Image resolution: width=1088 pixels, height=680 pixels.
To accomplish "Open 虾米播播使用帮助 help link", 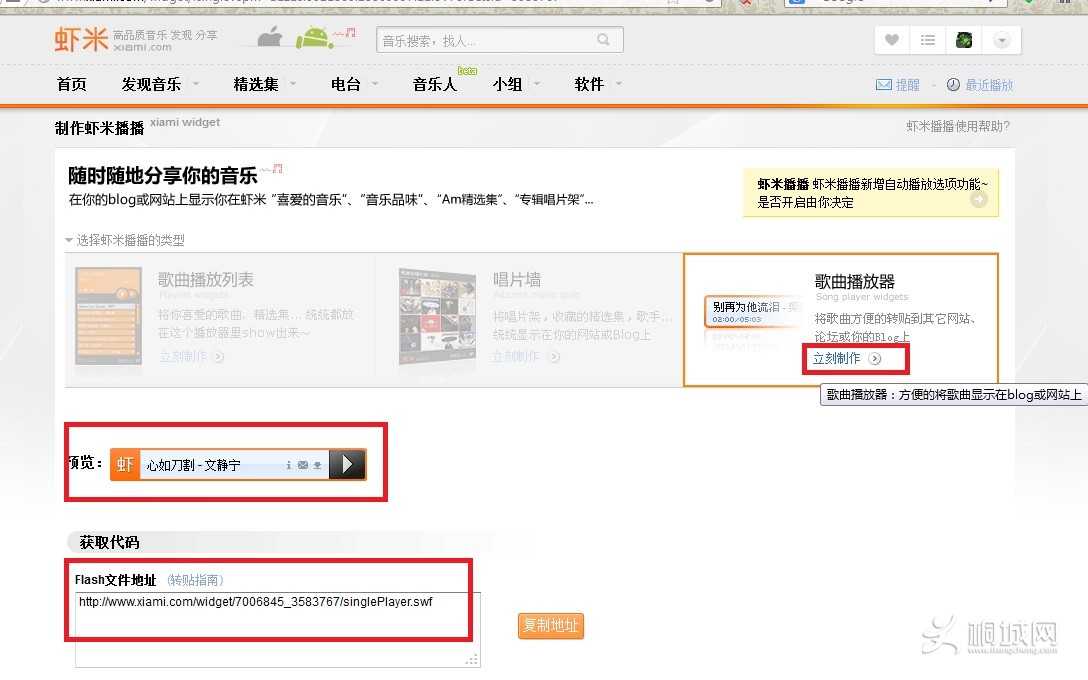I will pos(958,126).
